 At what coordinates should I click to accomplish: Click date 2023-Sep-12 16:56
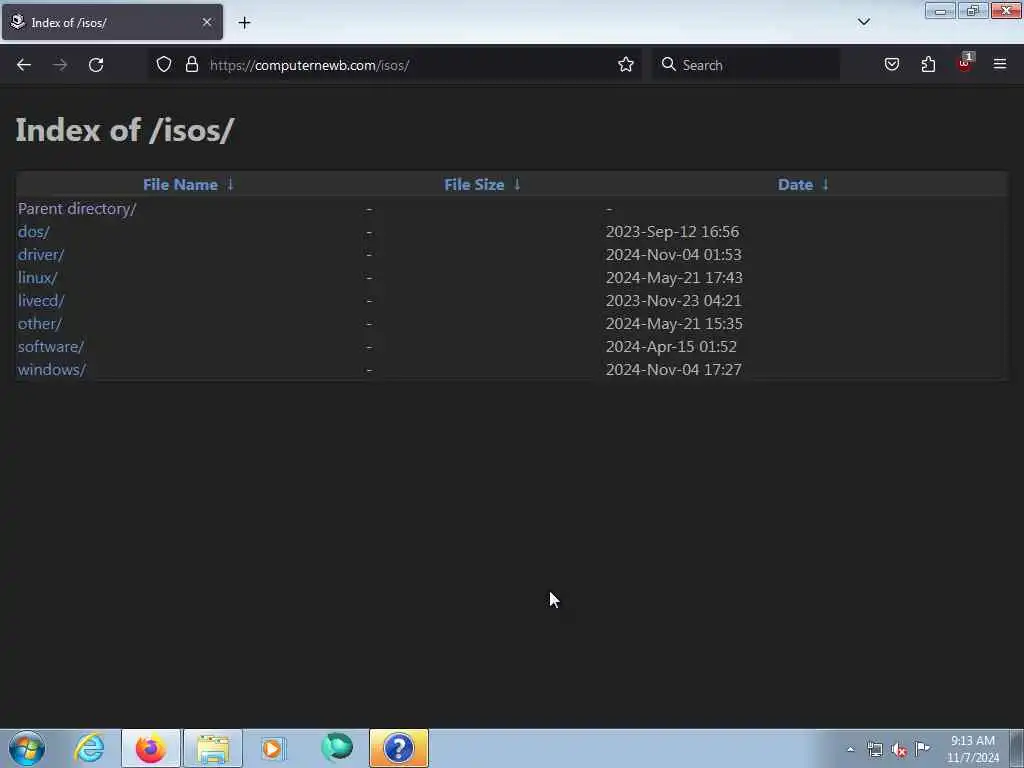[x=672, y=232]
